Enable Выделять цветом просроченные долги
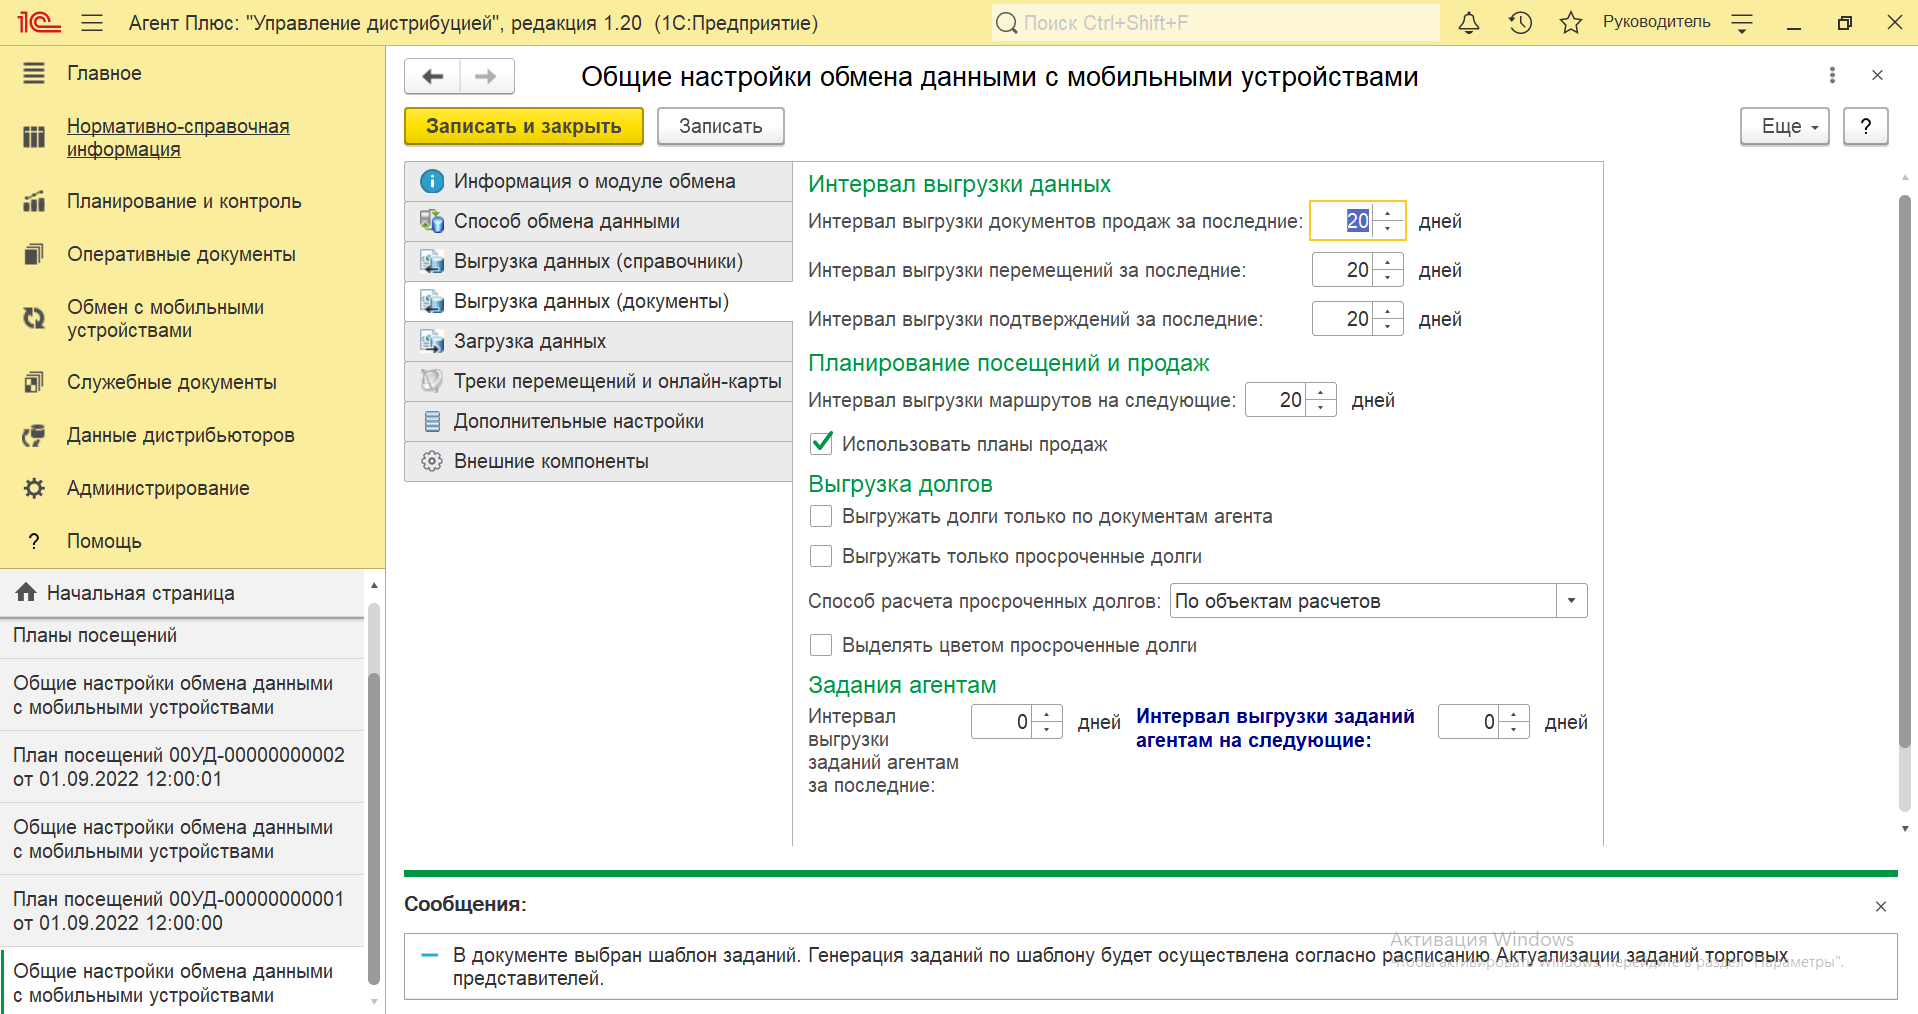Image resolution: width=1918 pixels, height=1014 pixels. click(821, 645)
